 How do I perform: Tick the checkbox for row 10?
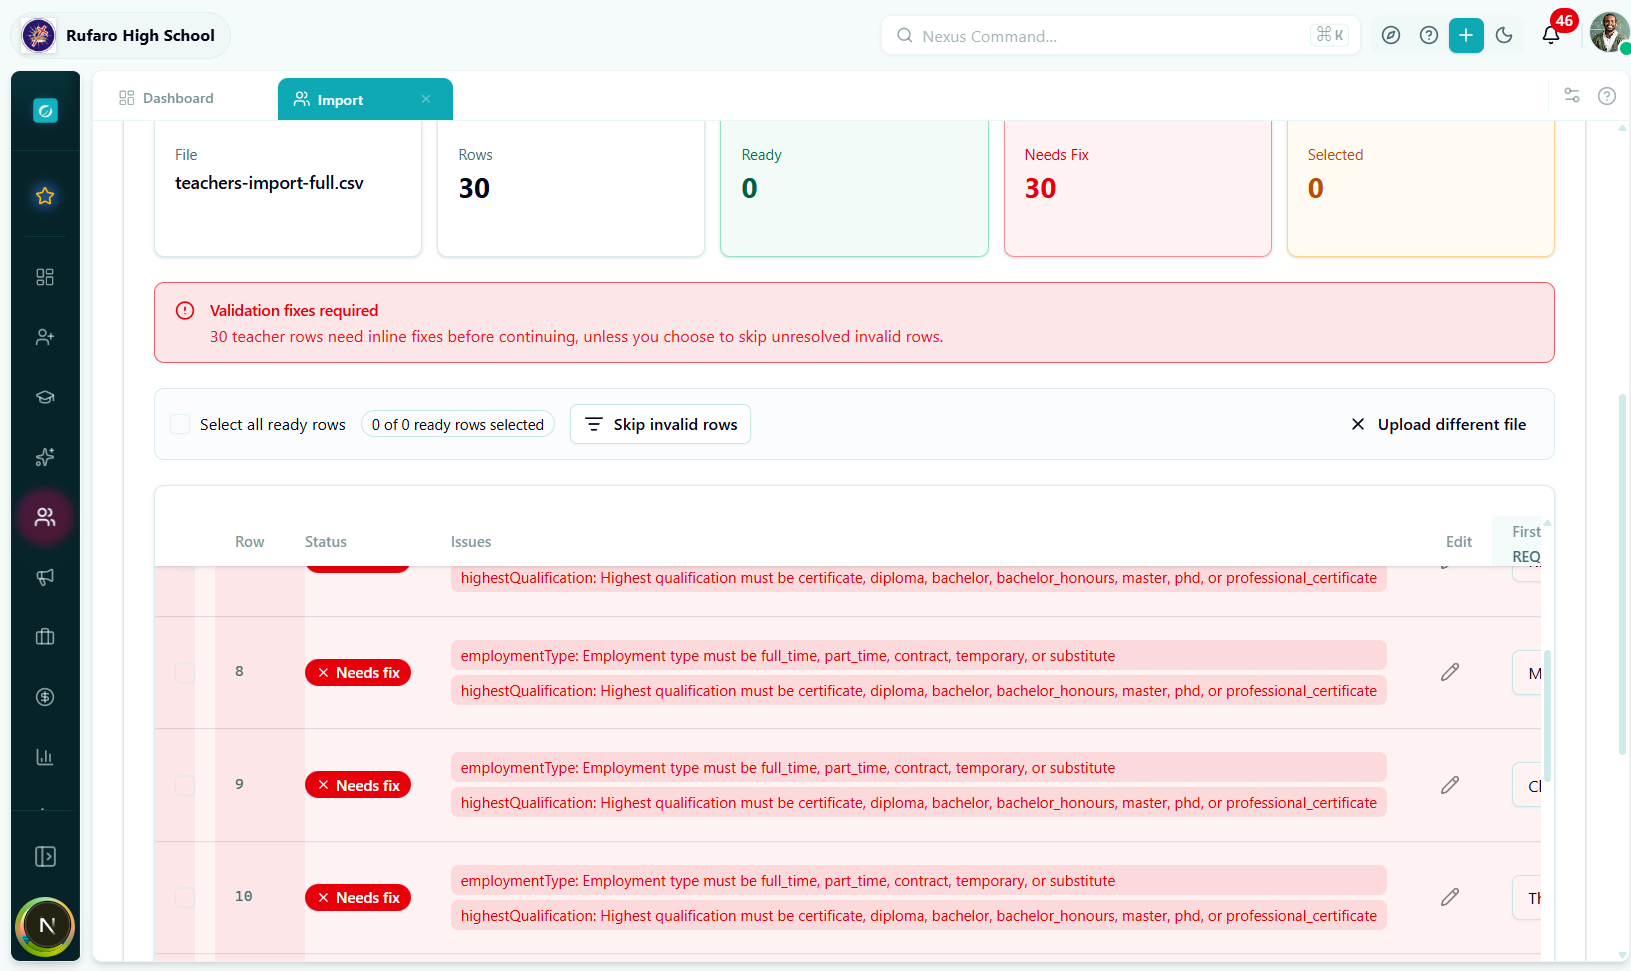point(185,897)
